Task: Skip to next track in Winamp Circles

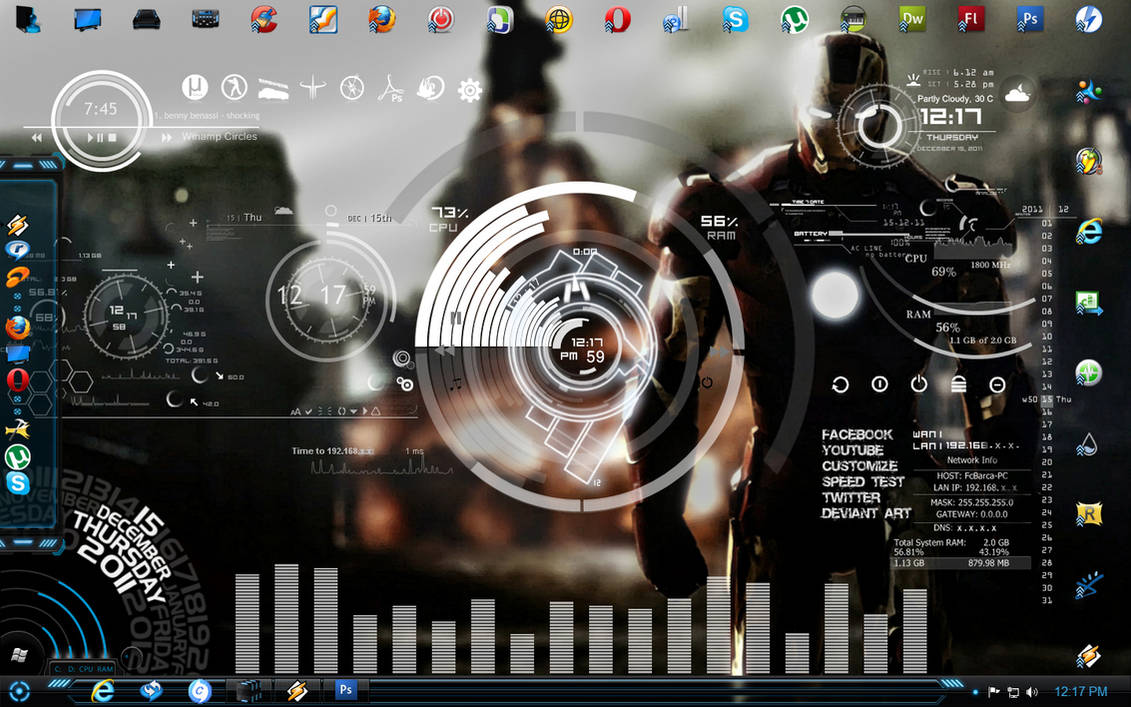Action: coord(167,137)
